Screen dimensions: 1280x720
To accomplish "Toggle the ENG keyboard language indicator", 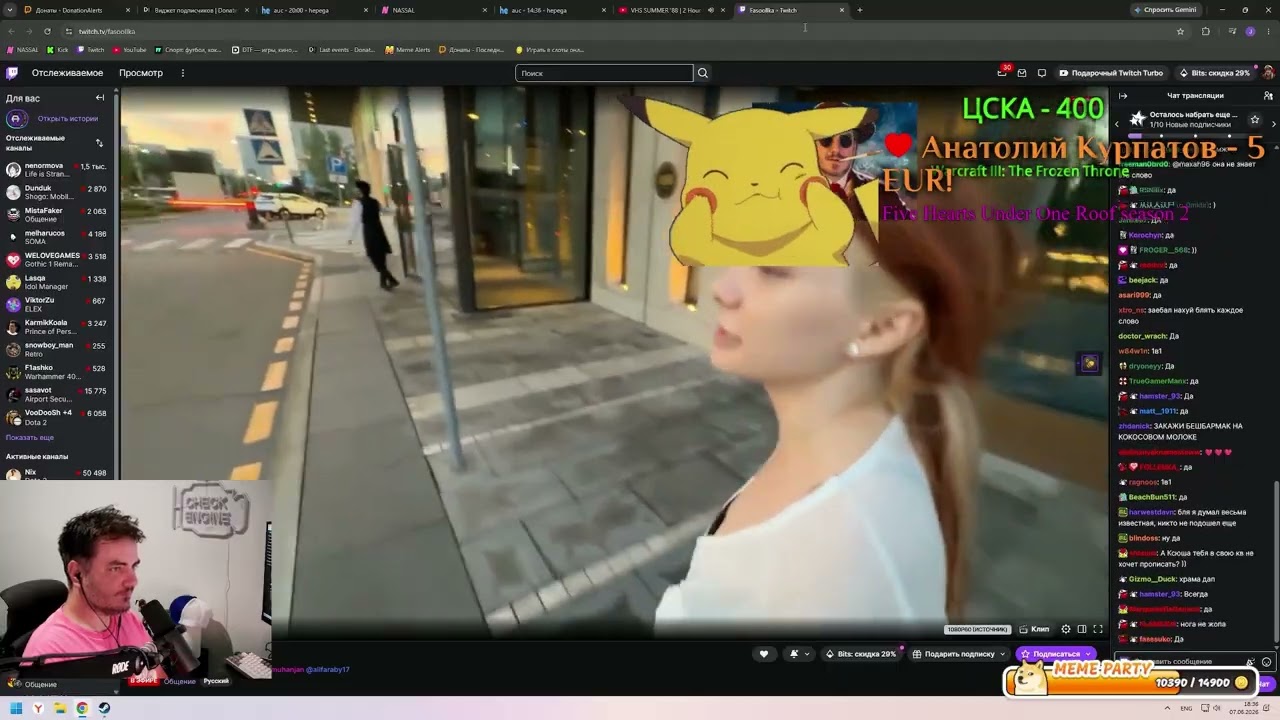I will 1186,709.
